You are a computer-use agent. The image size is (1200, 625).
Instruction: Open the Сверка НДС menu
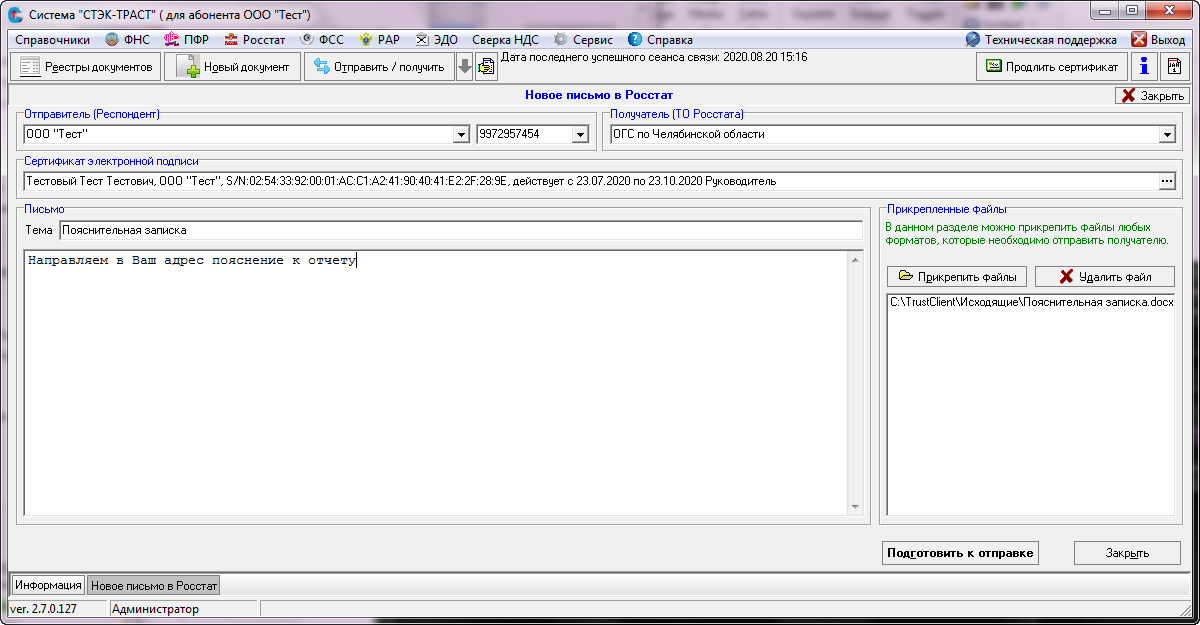505,40
